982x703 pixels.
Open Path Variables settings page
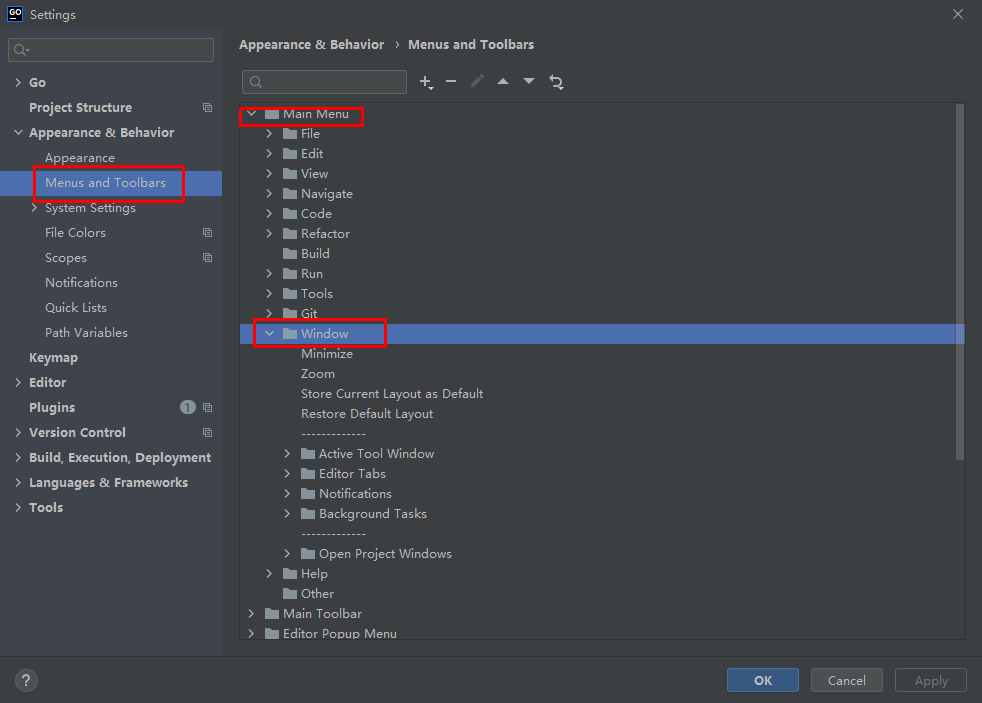pos(86,333)
